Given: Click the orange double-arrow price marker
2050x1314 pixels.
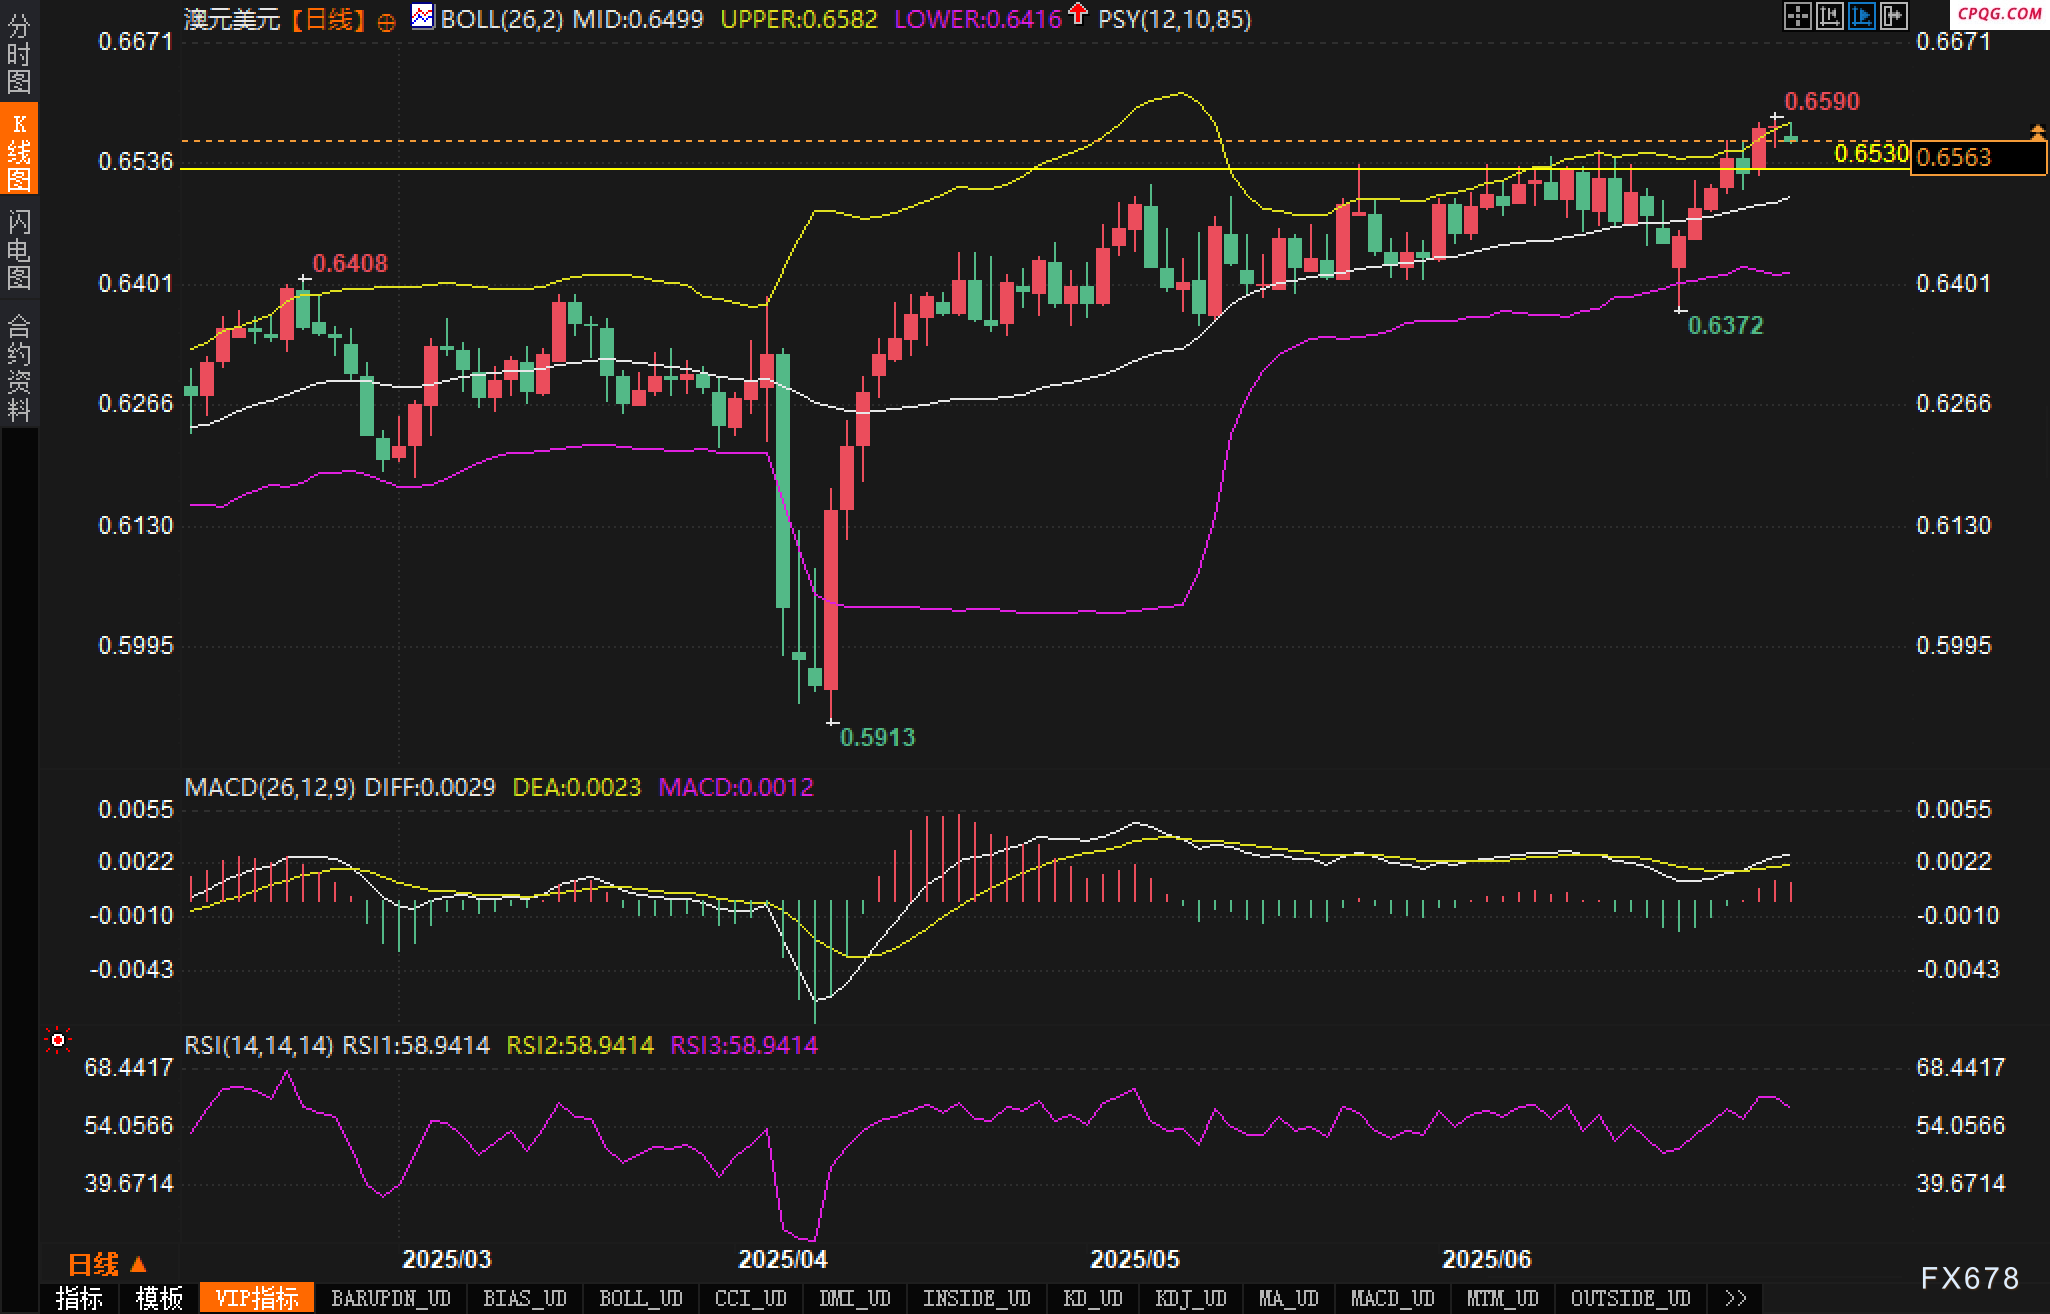Looking at the screenshot, I should click(2036, 132).
